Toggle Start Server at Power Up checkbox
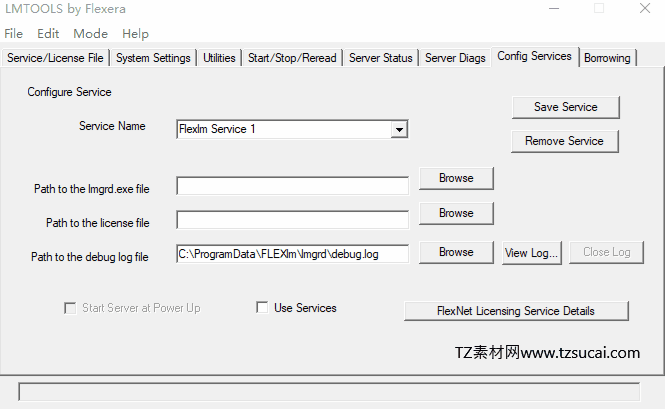 (x=70, y=308)
